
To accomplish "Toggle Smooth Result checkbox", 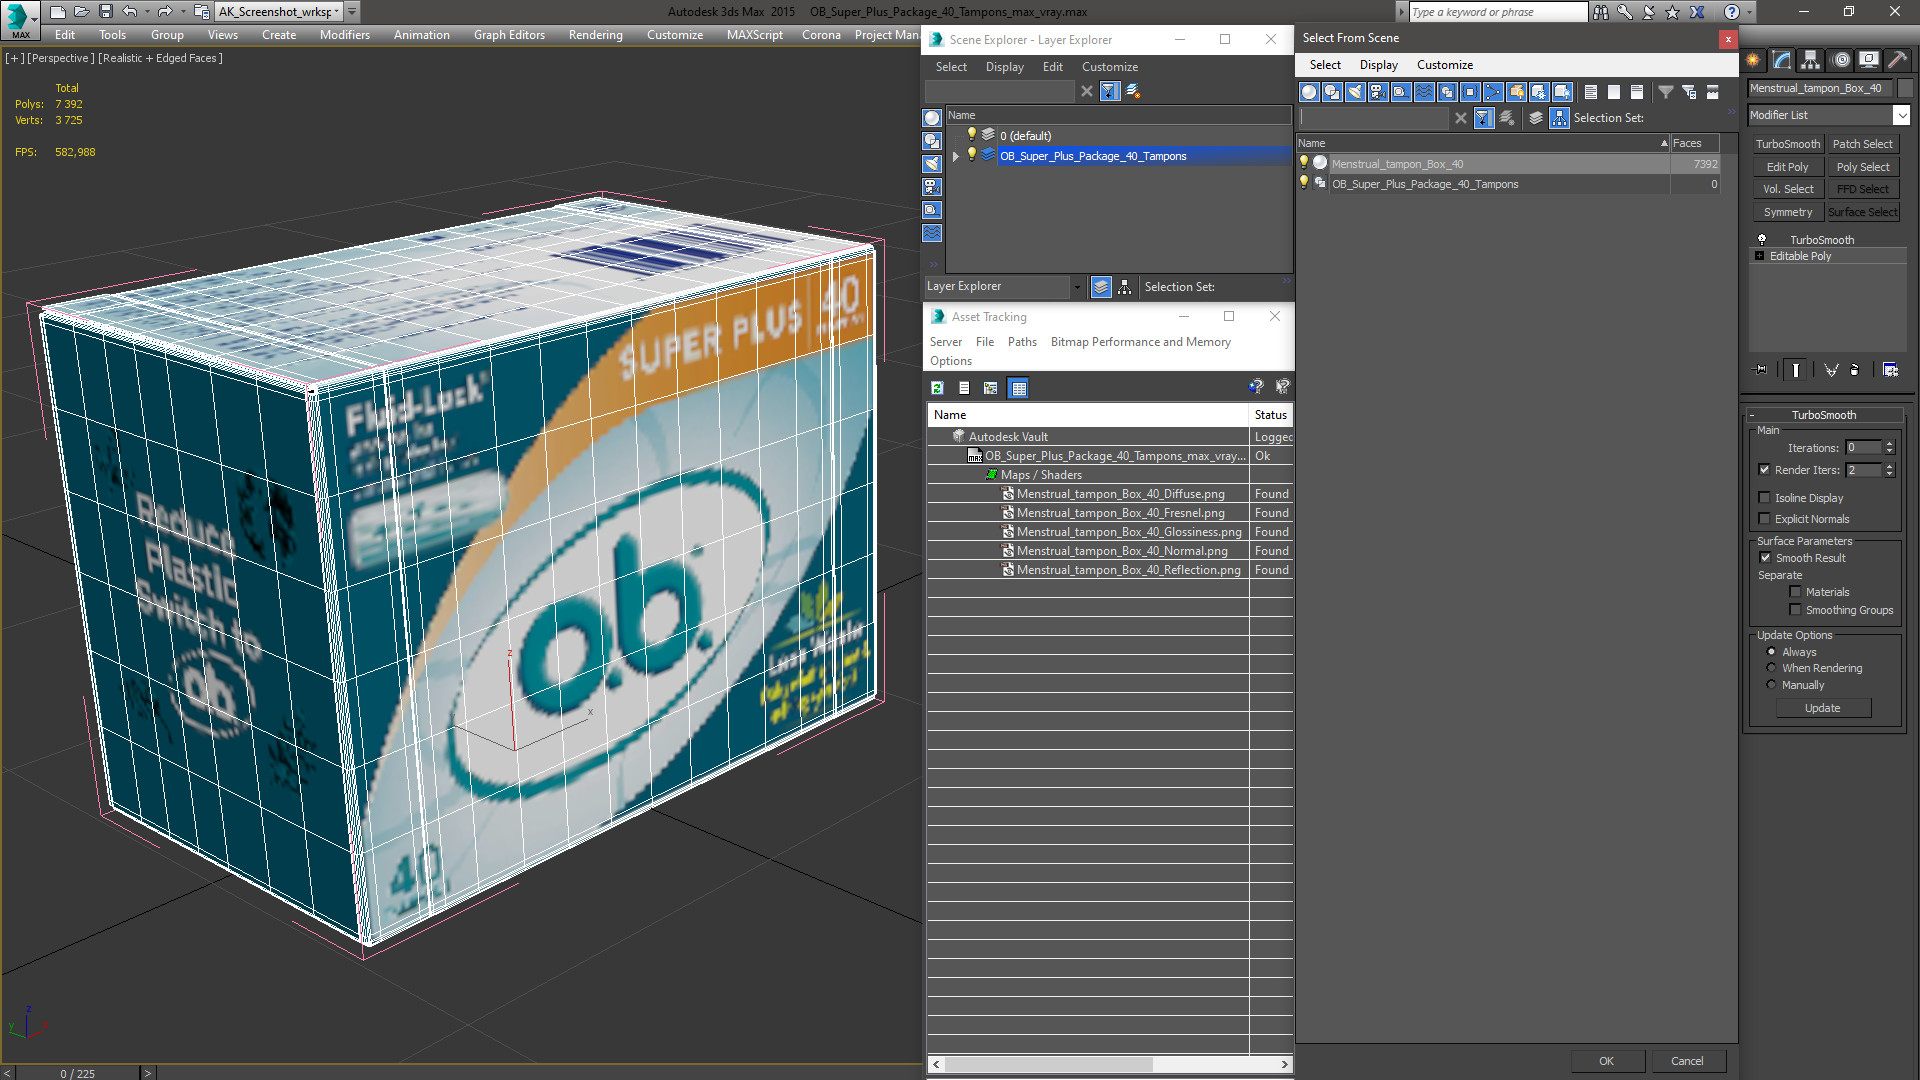I will coord(1765,558).
